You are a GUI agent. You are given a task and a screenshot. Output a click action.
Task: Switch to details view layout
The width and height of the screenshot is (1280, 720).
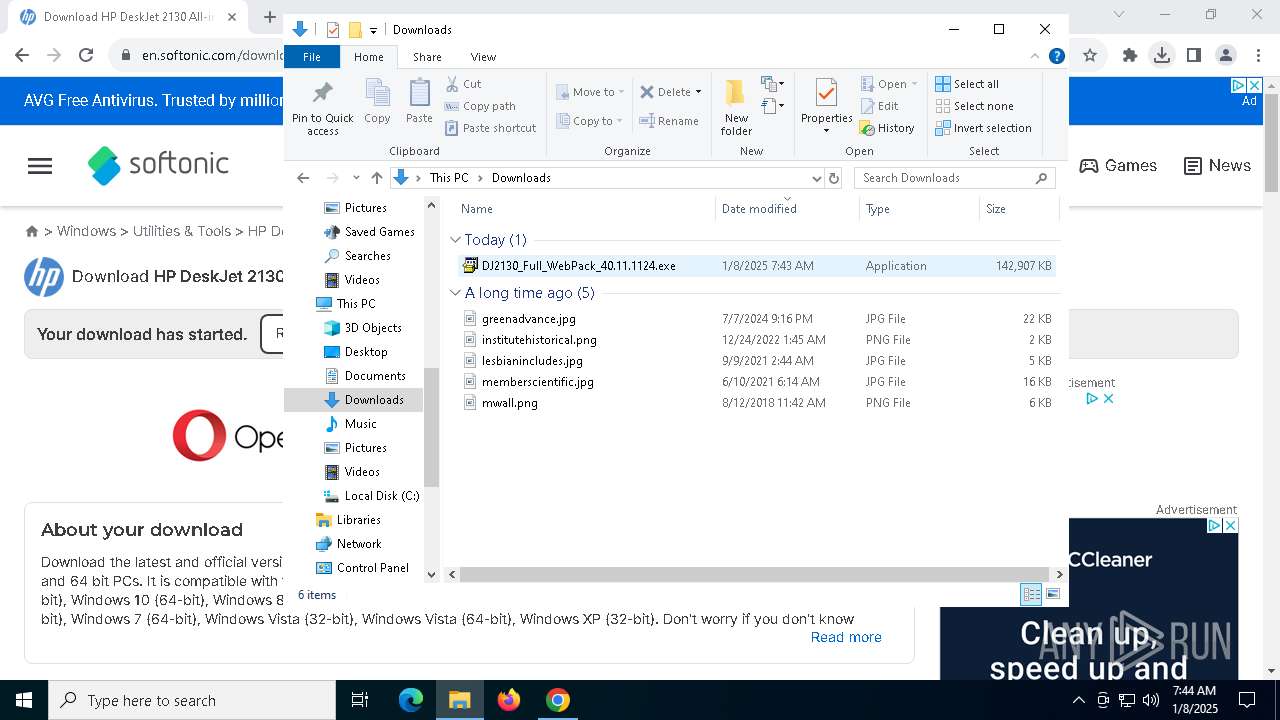1031,594
